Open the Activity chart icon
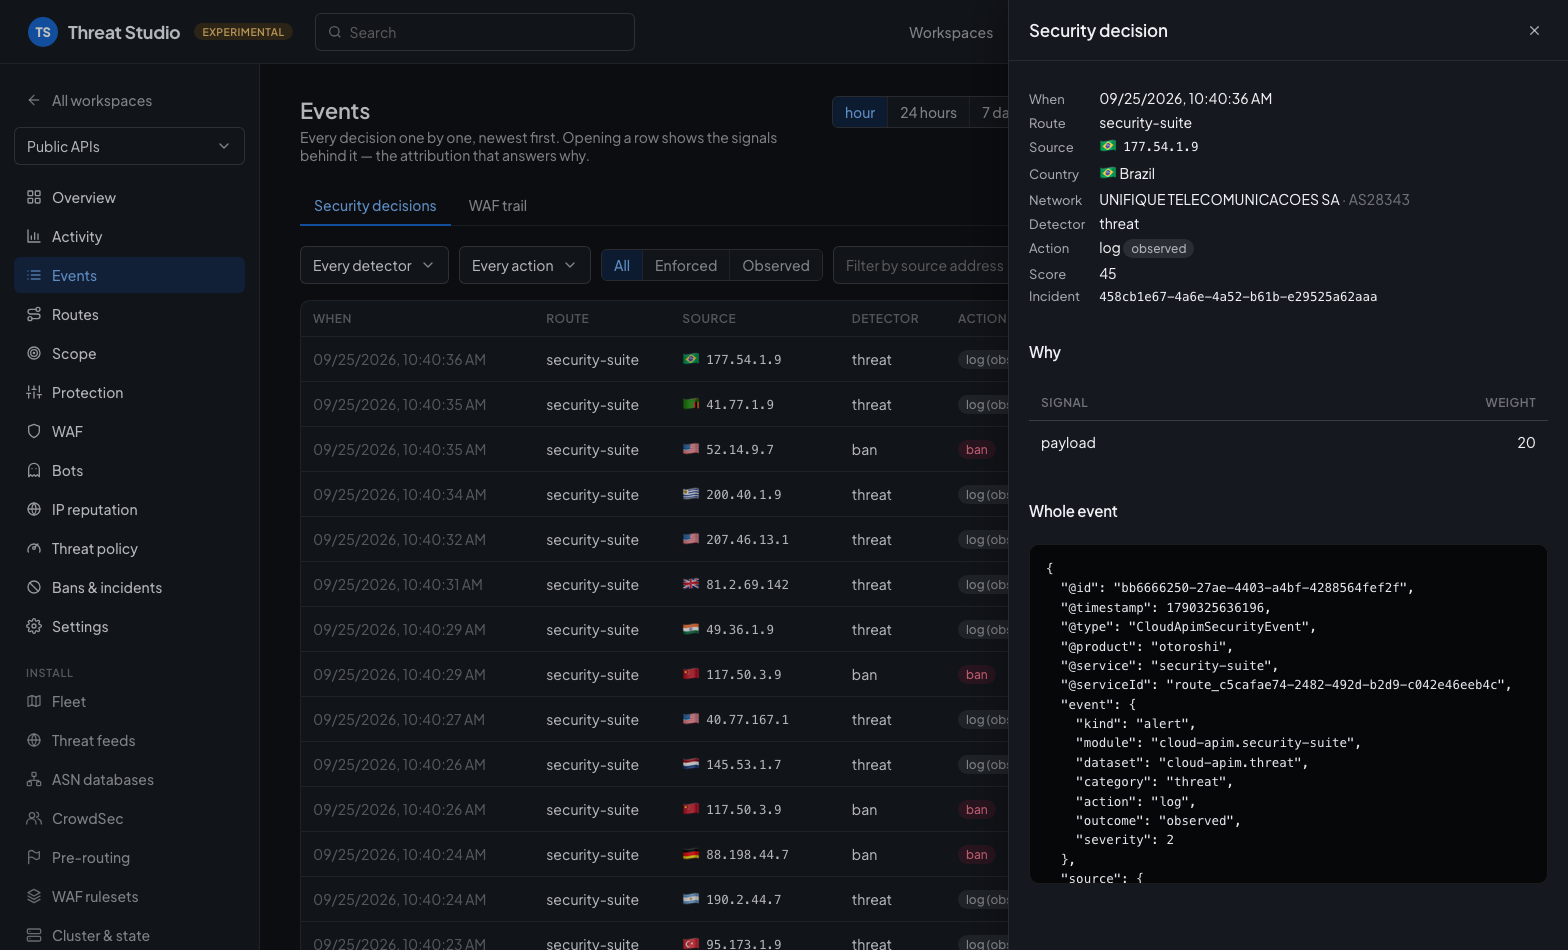Viewport: 1568px width, 950px height. [x=34, y=236]
